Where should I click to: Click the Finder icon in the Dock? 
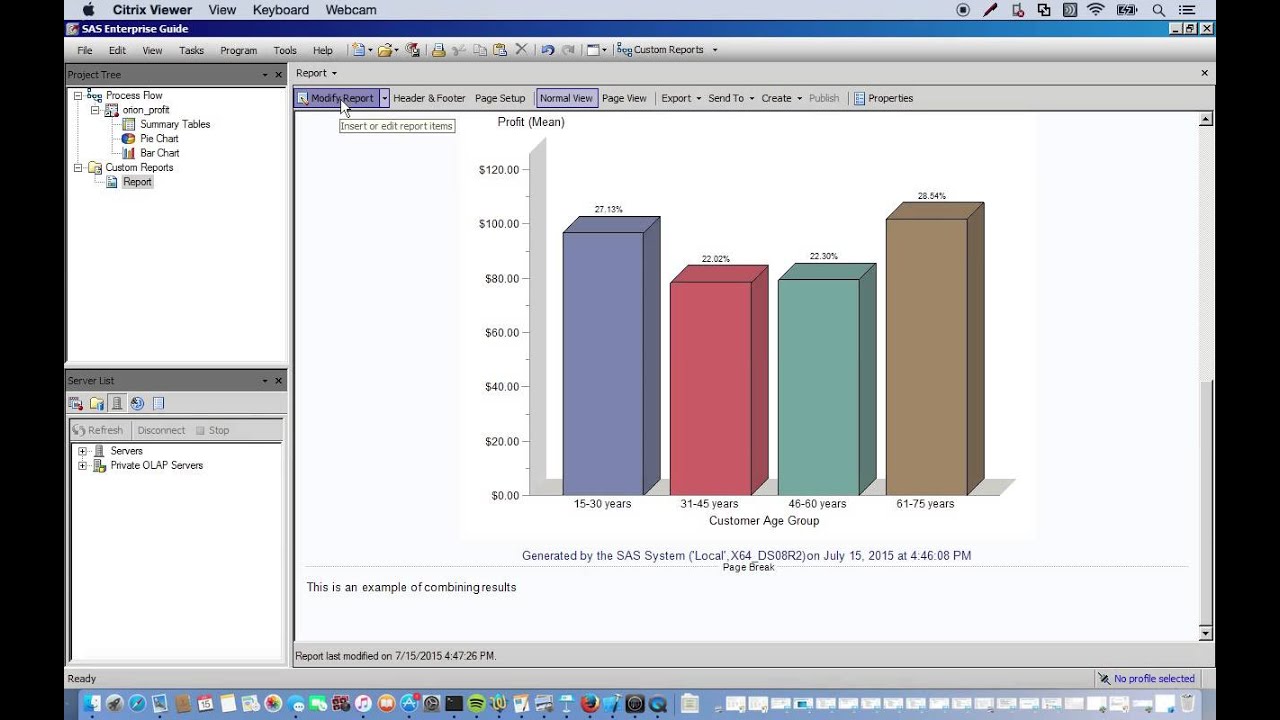91,704
